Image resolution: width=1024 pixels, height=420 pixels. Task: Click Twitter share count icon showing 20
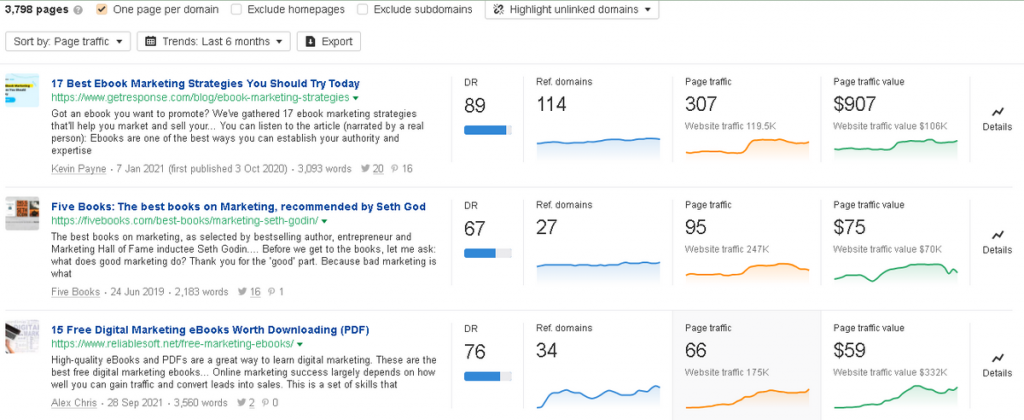(365, 169)
